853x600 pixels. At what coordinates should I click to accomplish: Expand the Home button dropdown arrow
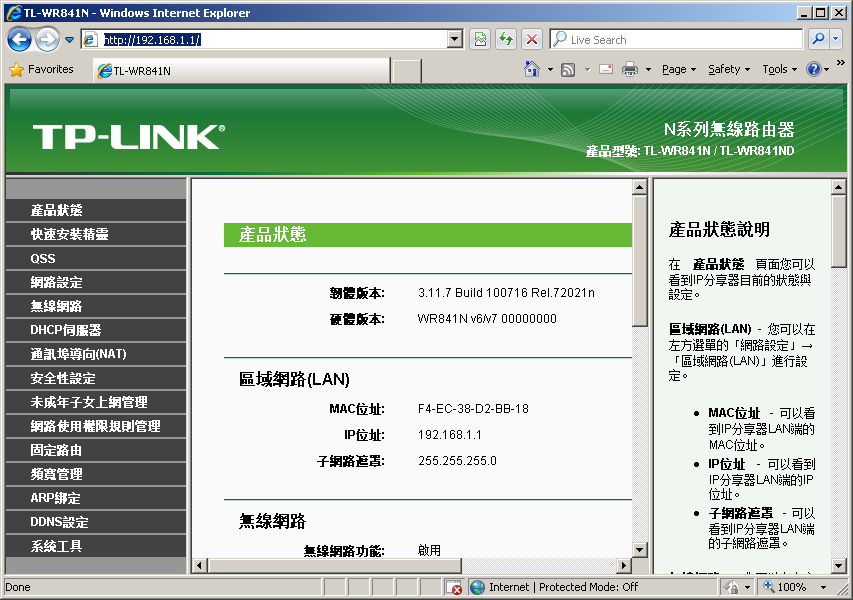pyautogui.click(x=550, y=70)
